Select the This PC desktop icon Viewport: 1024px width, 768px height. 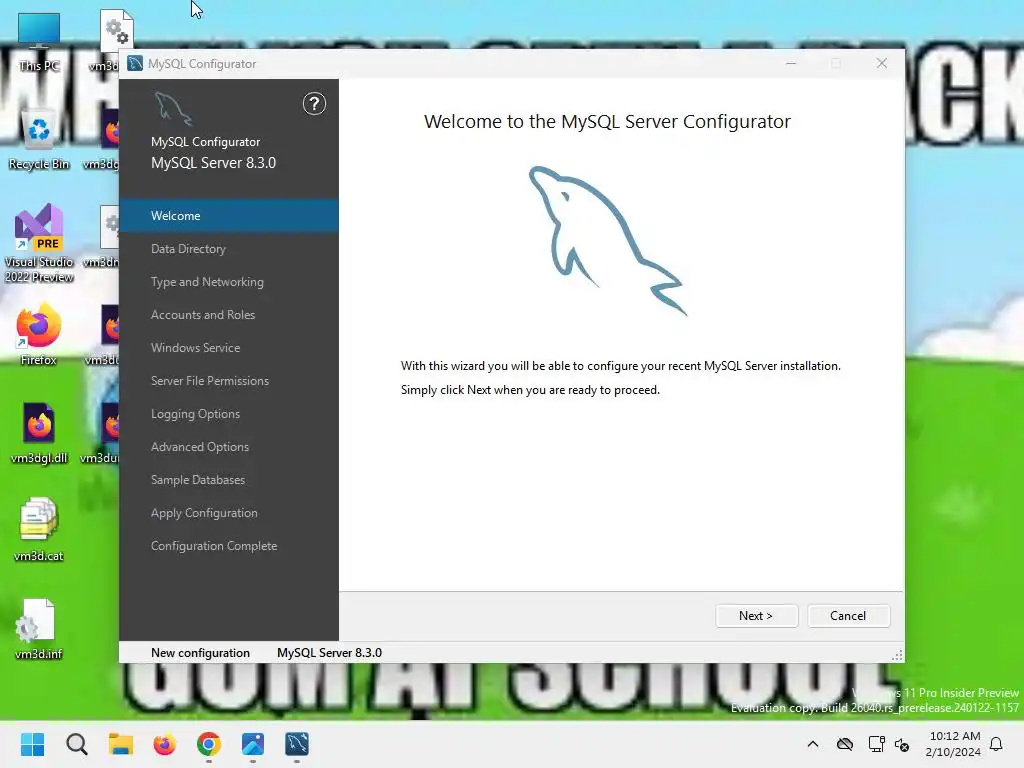39,42
